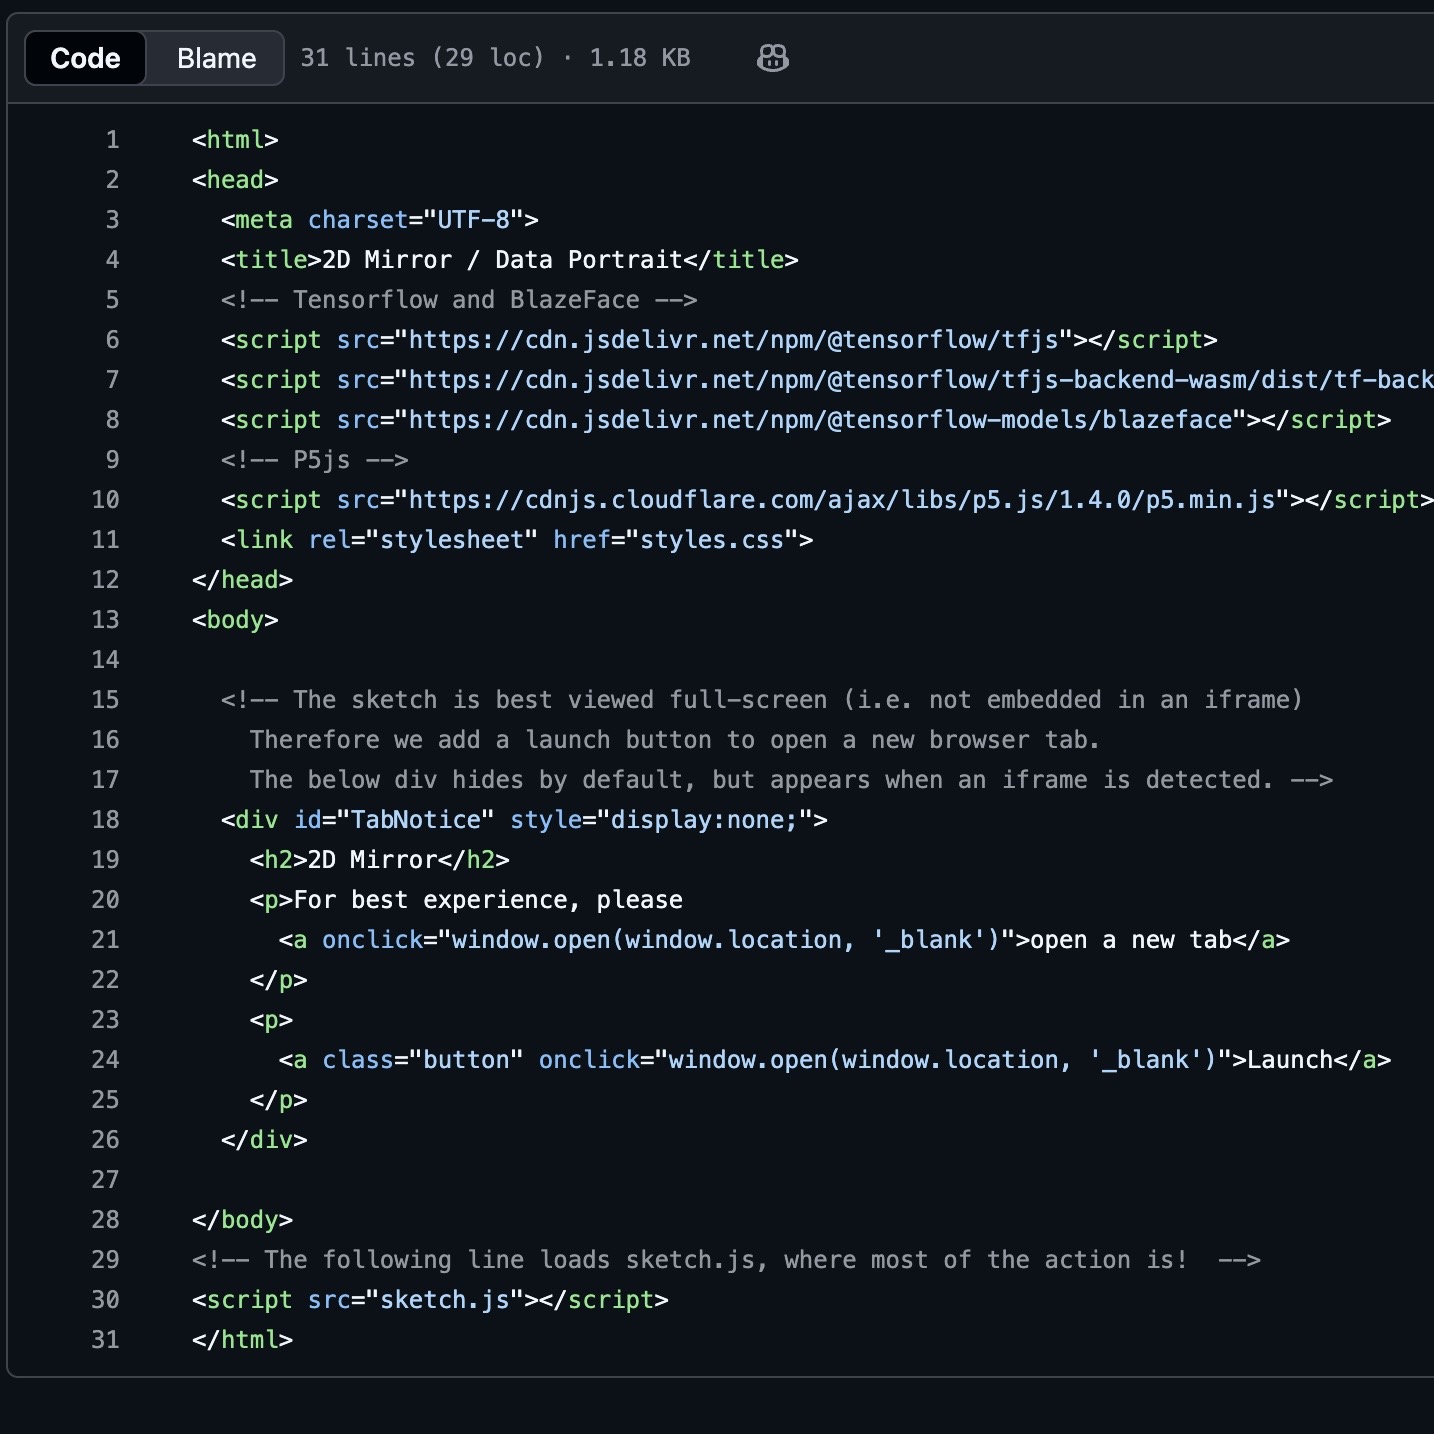Viewport: 1434px width, 1434px height.
Task: Select line number 18 with the TabNotice div
Action: tap(105, 820)
